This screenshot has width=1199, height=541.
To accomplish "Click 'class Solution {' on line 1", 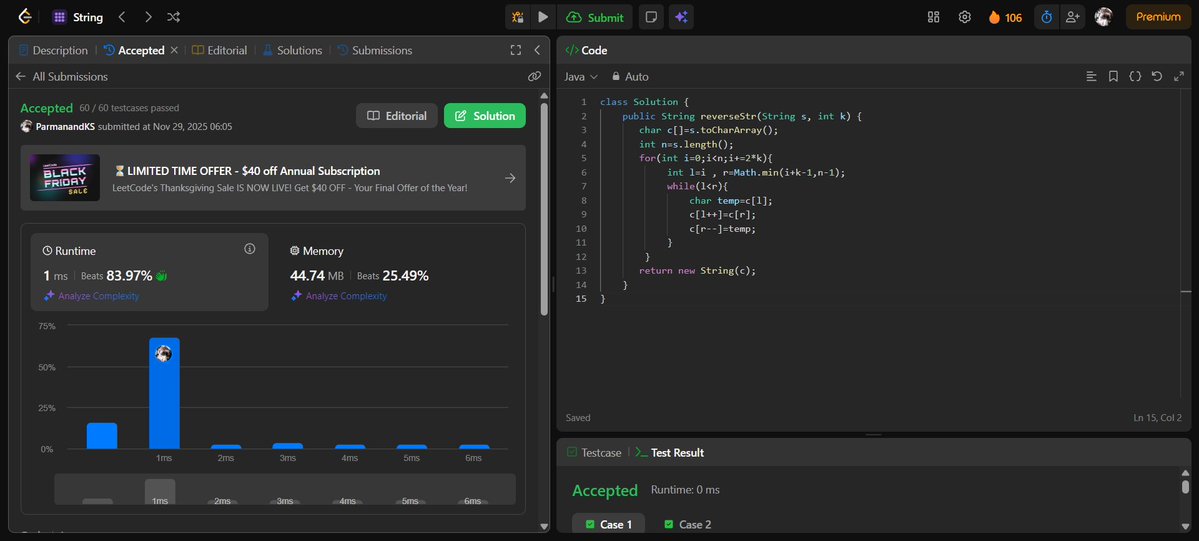I will 645,102.
